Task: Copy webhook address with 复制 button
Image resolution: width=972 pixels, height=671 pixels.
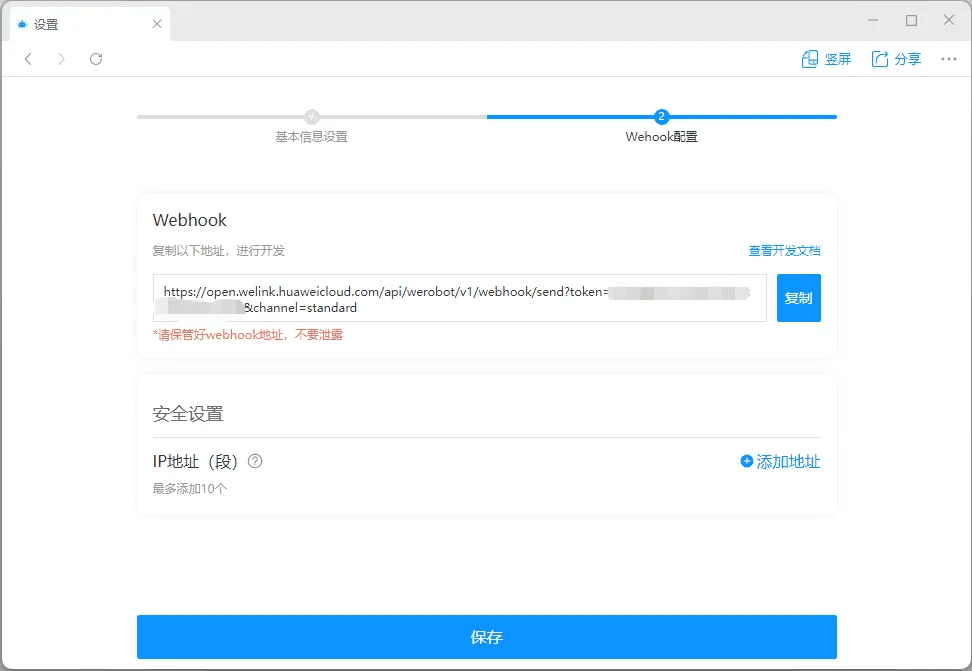Action: [x=798, y=298]
